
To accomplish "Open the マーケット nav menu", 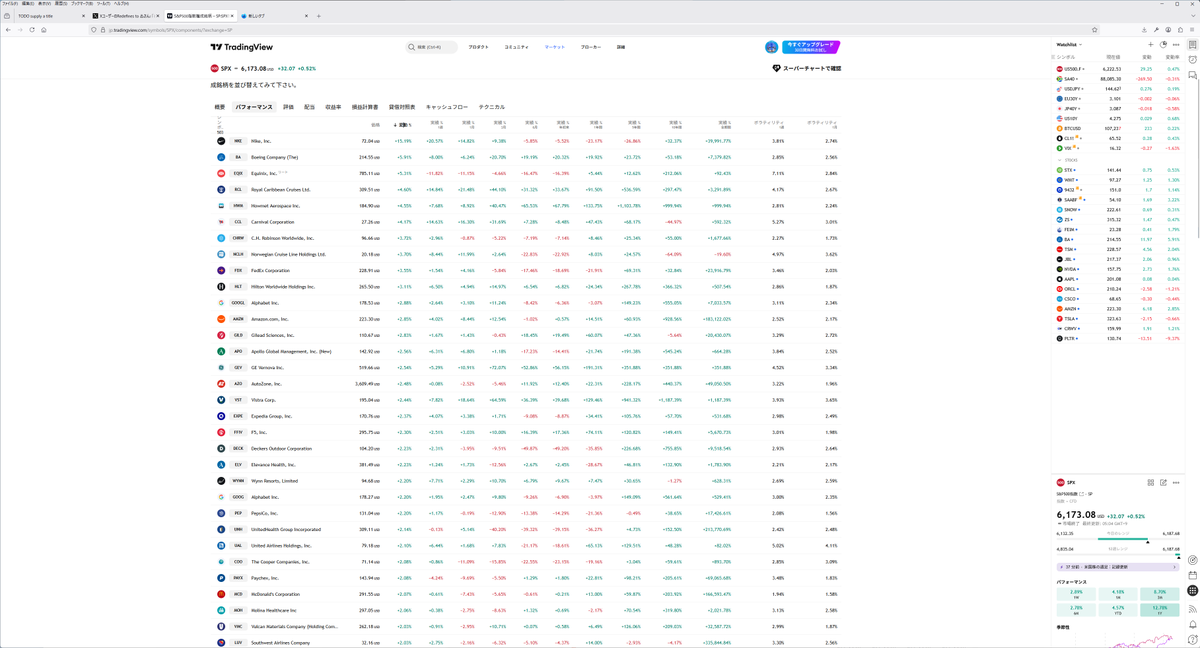I will pos(554,47).
